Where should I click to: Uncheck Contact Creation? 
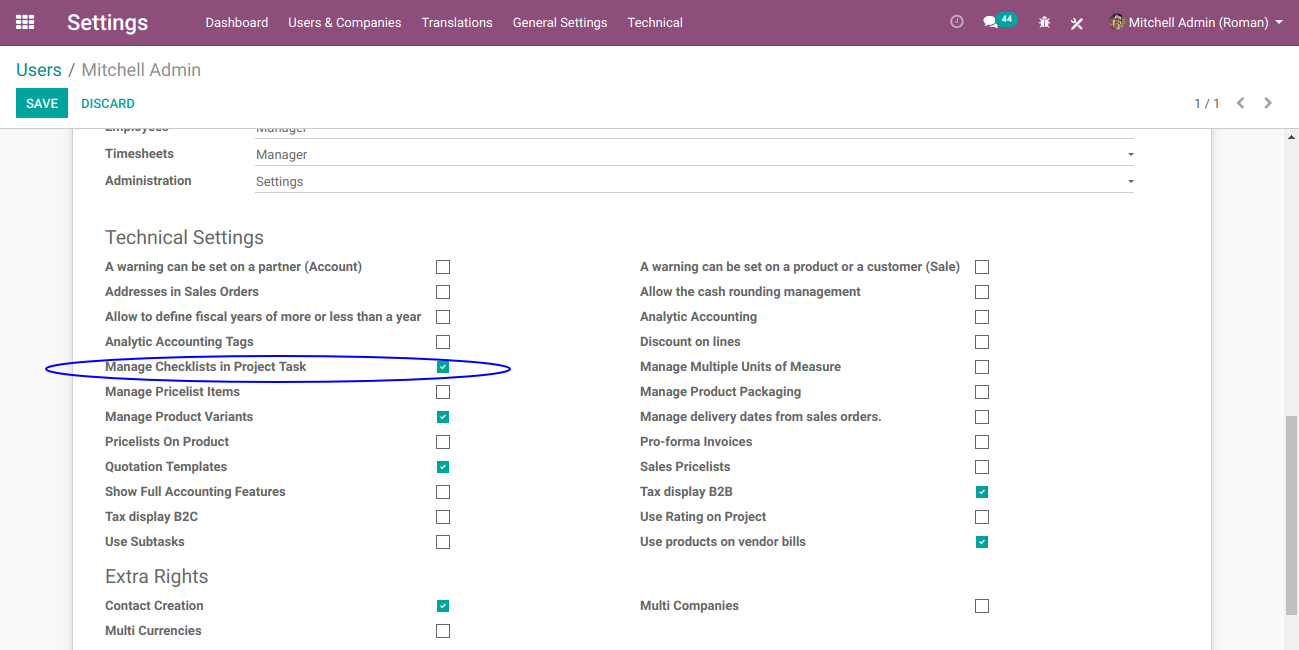tap(443, 606)
